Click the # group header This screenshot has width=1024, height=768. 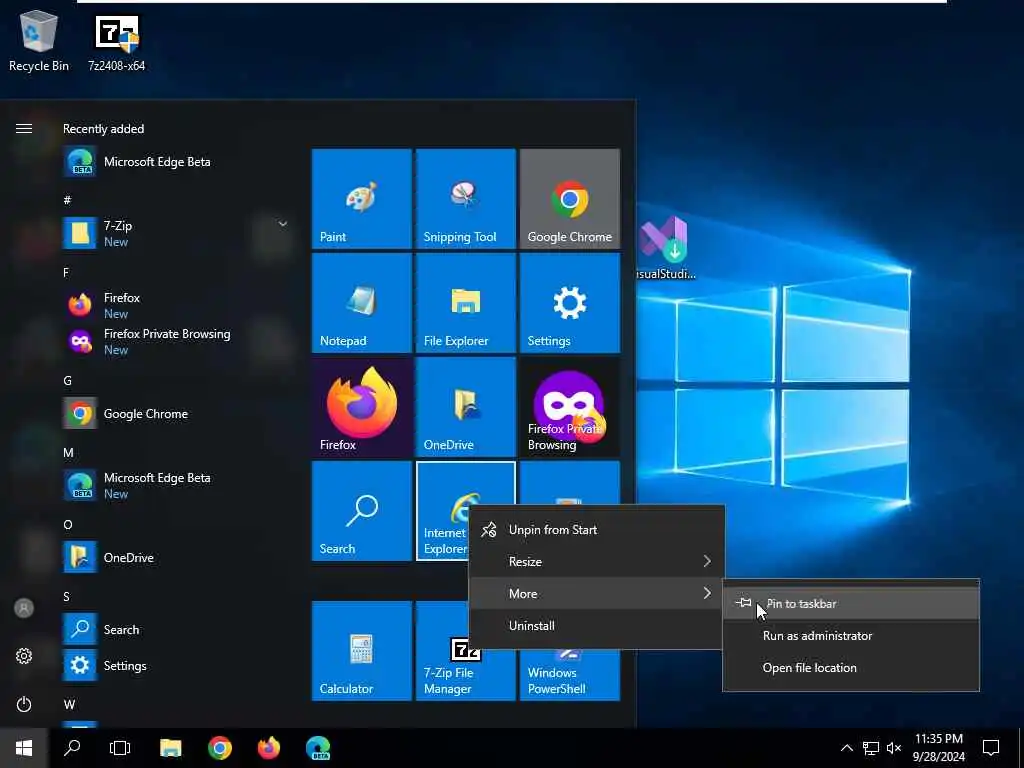pos(67,200)
